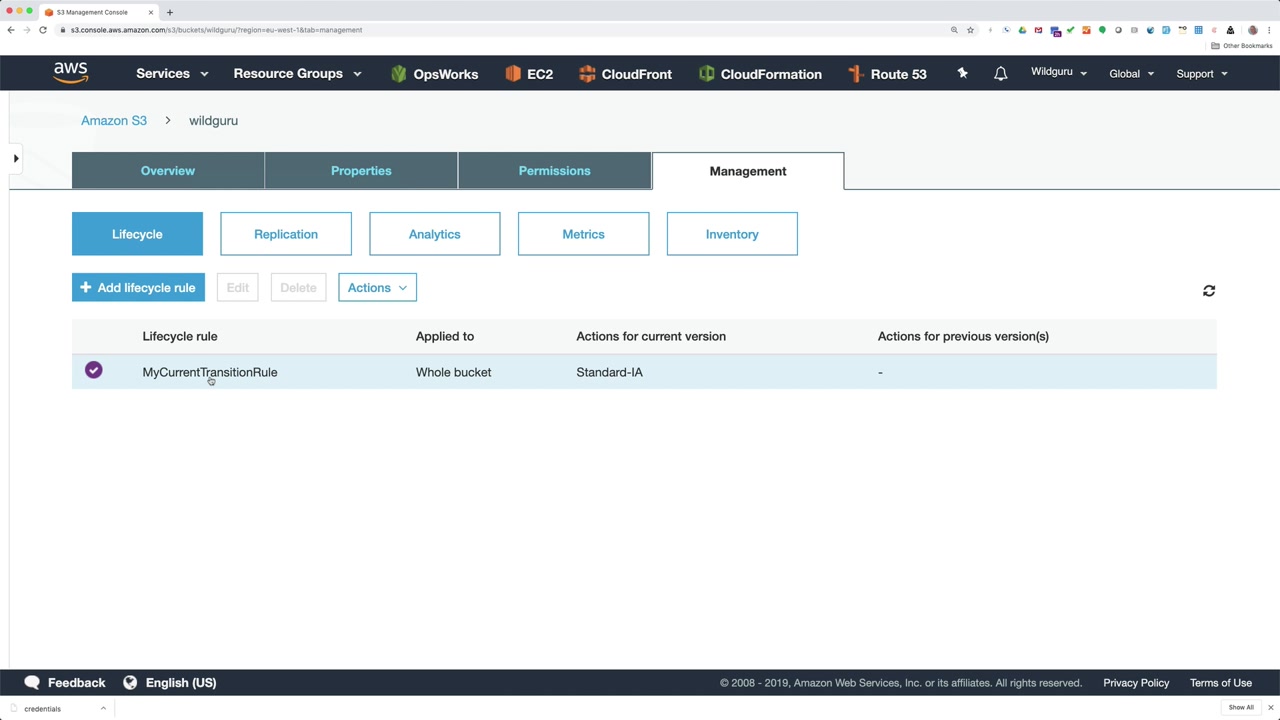Open the Terms of Use link
Image resolution: width=1280 pixels, height=720 pixels.
(1221, 683)
